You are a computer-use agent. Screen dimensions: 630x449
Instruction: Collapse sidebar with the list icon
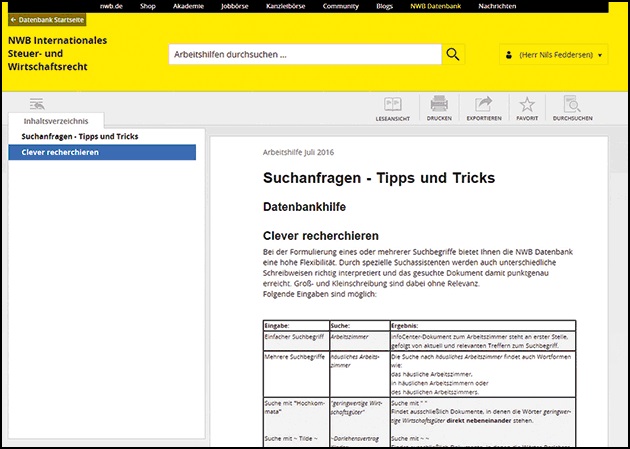37,103
